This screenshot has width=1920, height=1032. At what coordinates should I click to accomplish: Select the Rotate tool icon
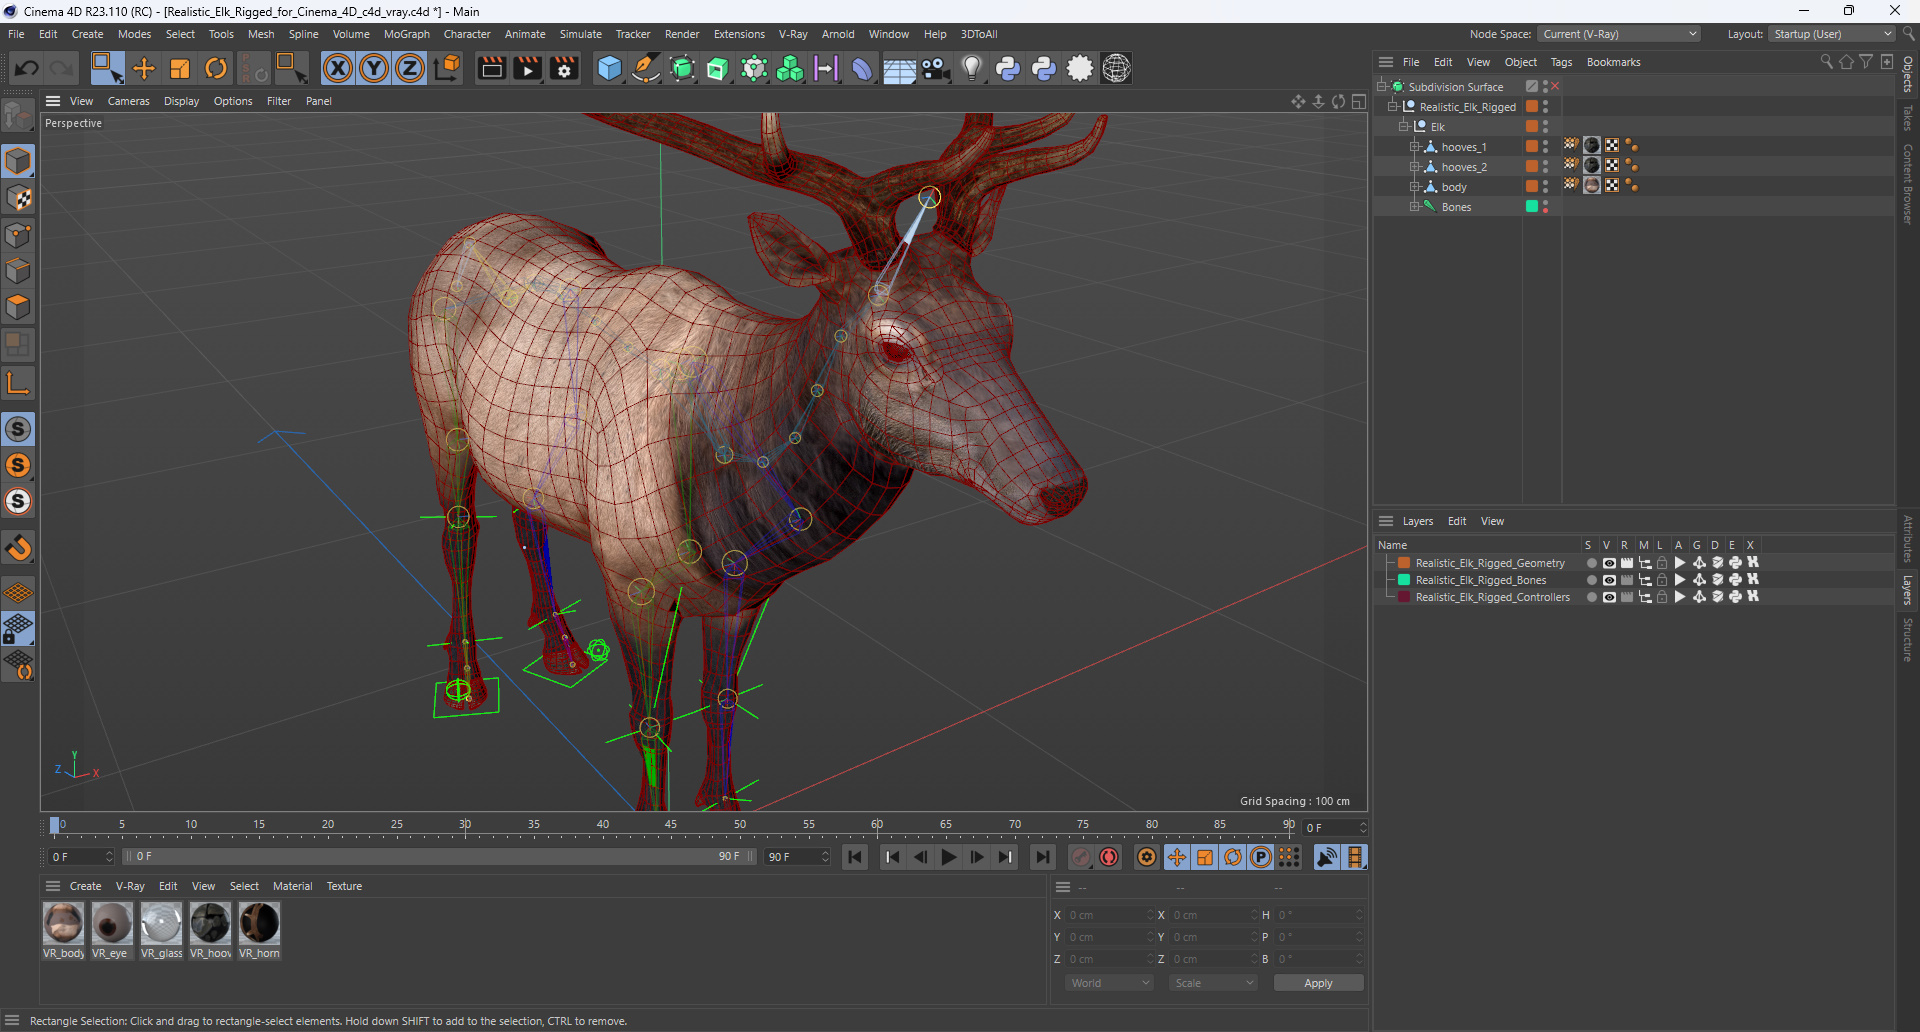click(x=216, y=68)
